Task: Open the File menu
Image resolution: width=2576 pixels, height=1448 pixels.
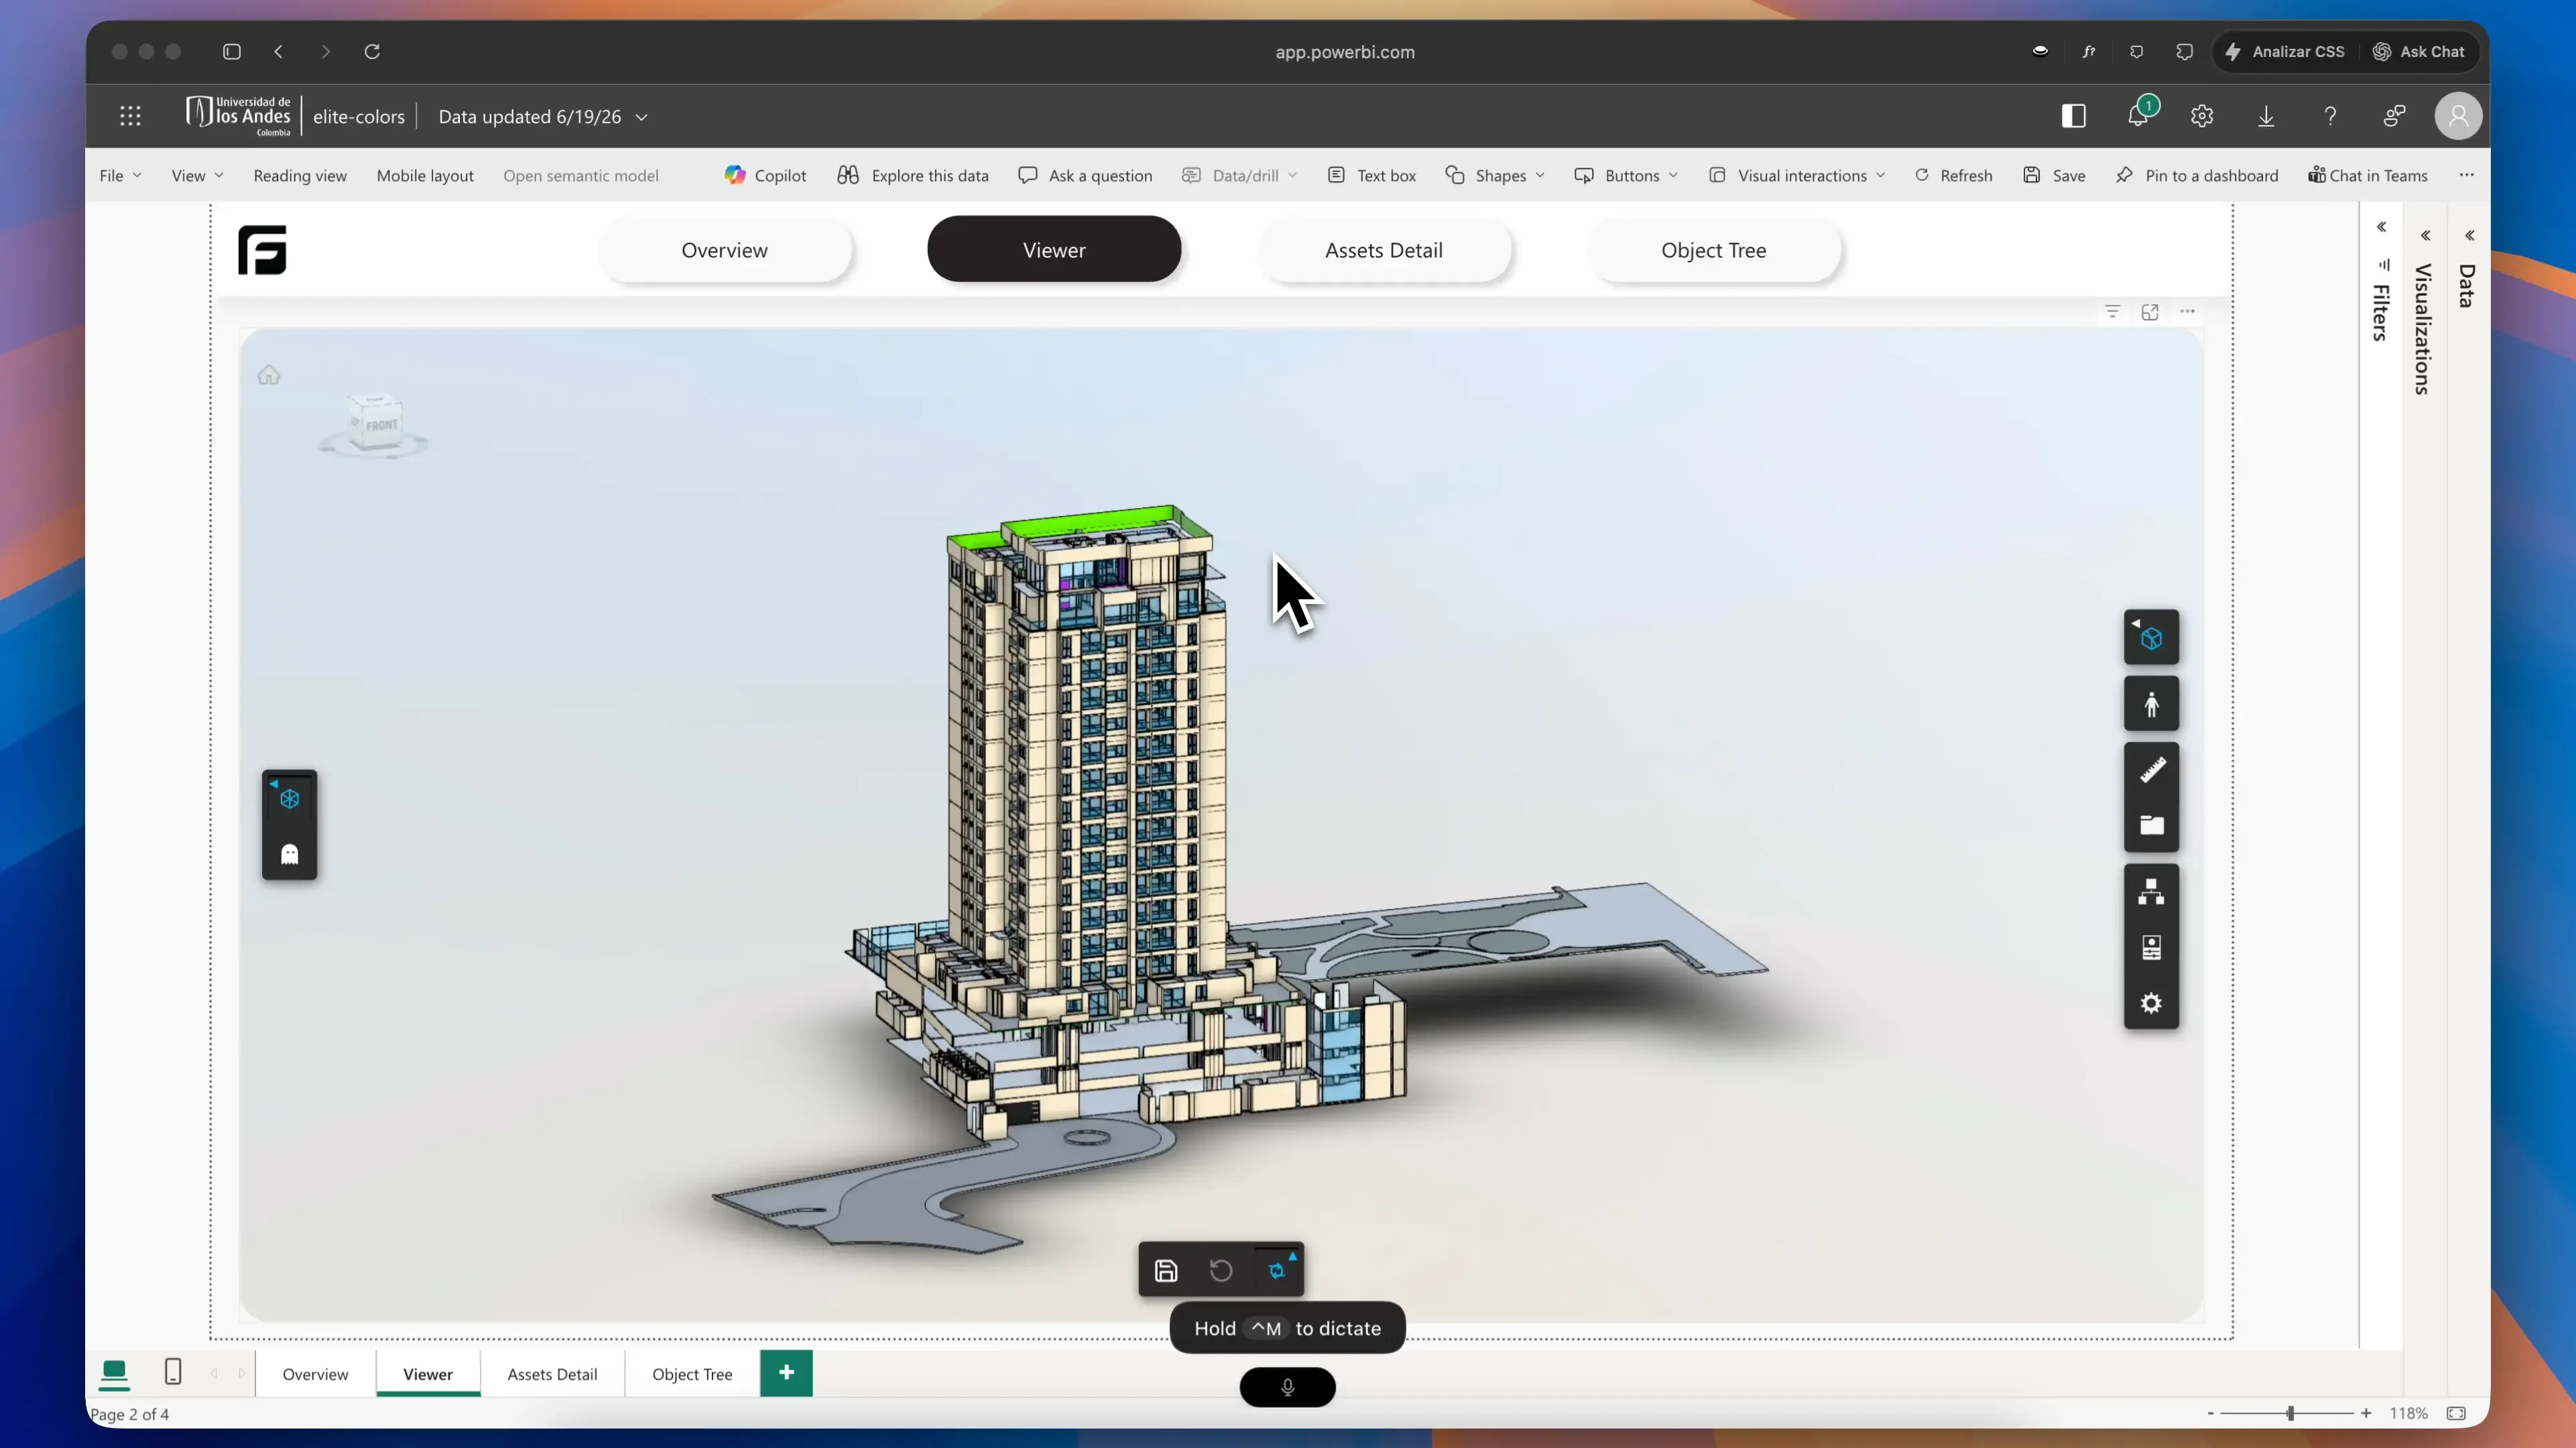Action: [x=120, y=176]
